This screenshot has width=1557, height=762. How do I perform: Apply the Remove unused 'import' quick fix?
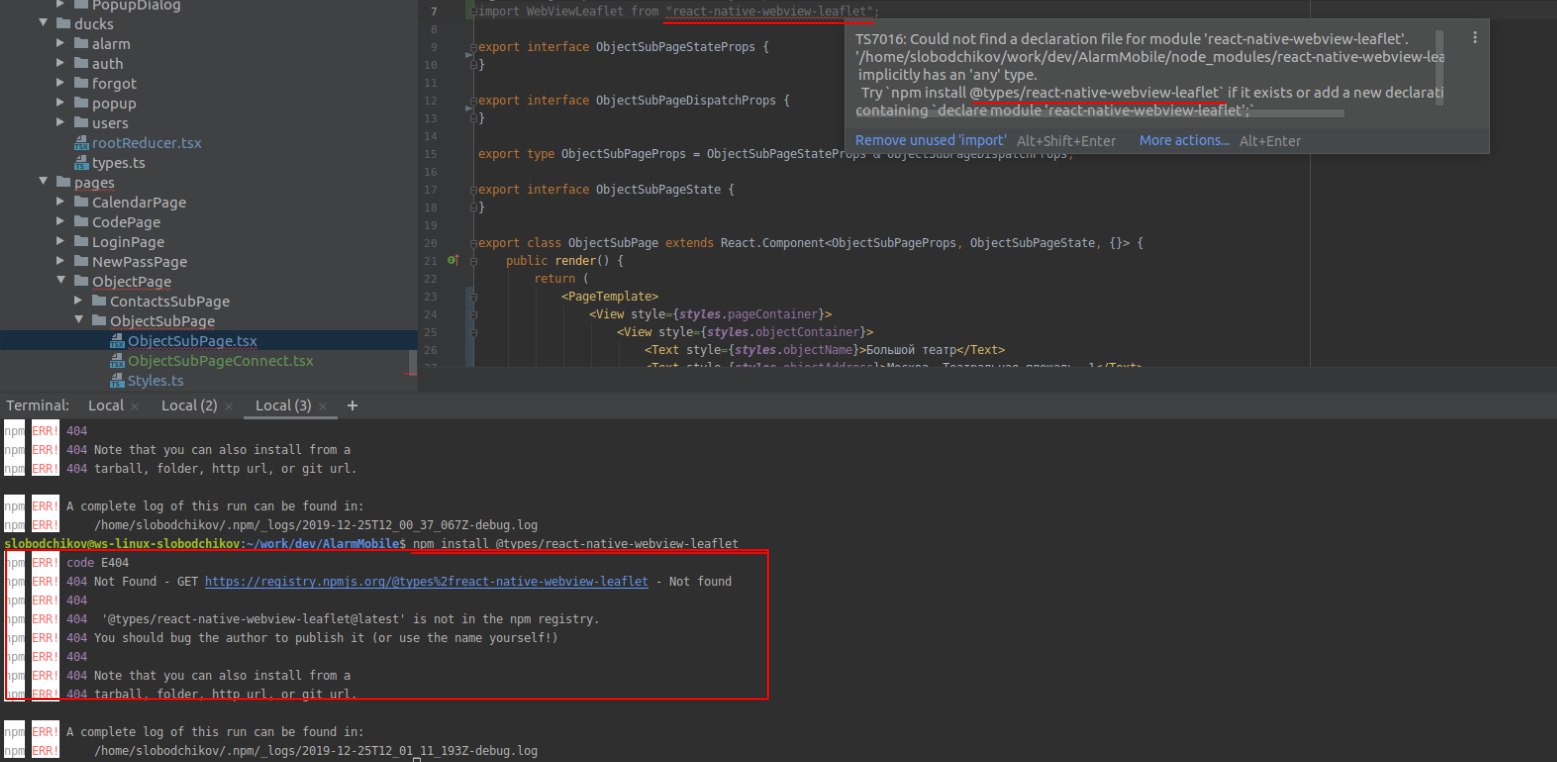click(x=930, y=141)
